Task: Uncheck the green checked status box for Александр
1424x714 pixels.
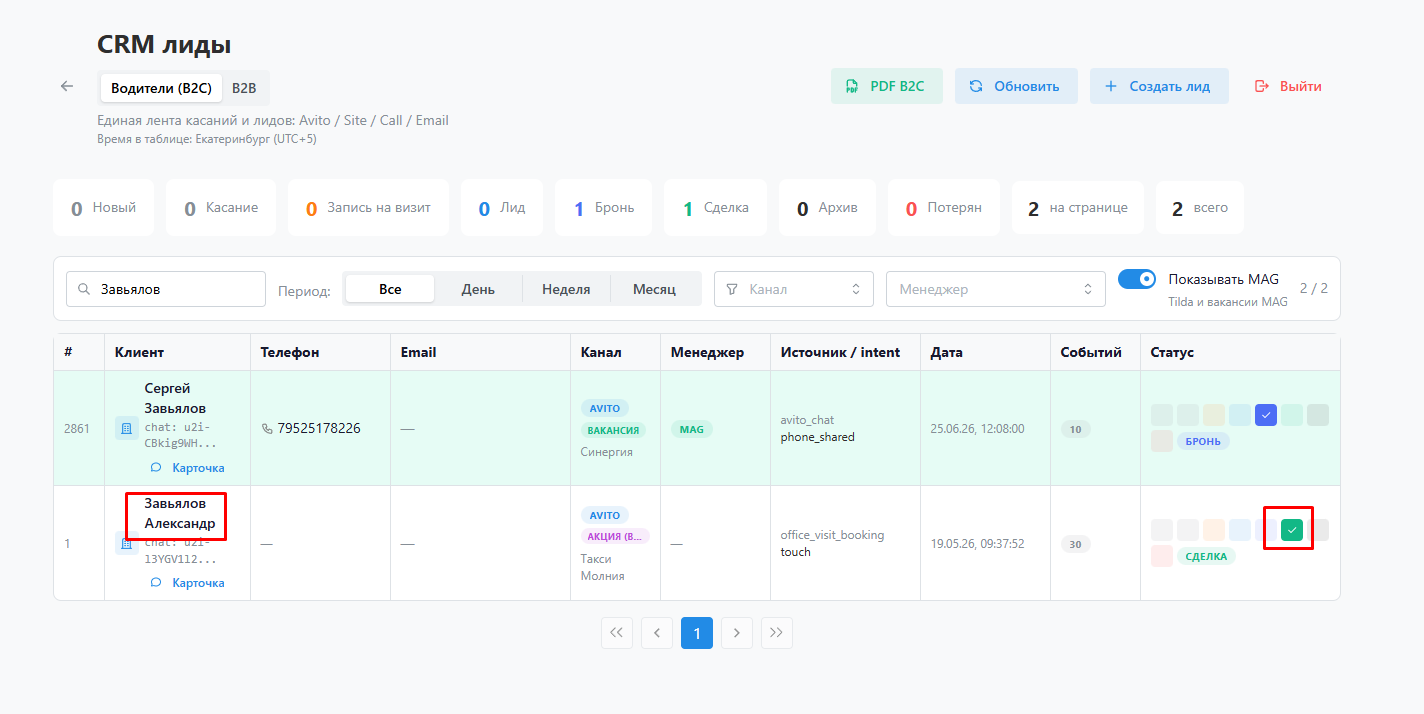Action: pos(1292,530)
